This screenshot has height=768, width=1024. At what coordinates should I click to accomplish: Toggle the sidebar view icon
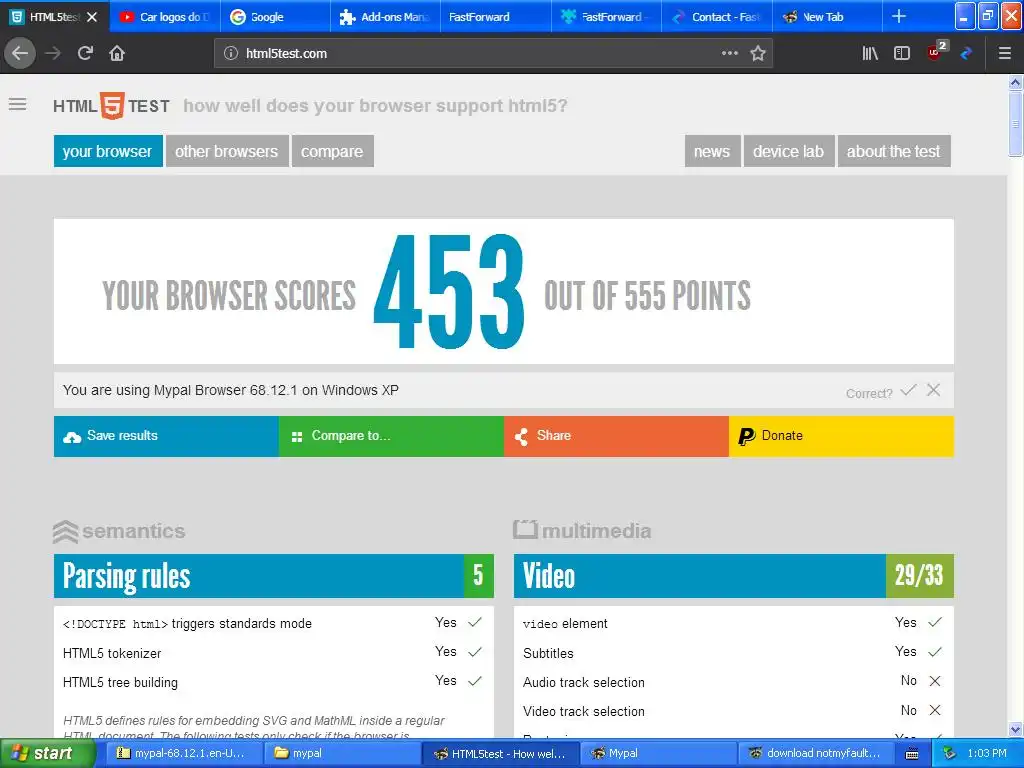click(x=902, y=53)
